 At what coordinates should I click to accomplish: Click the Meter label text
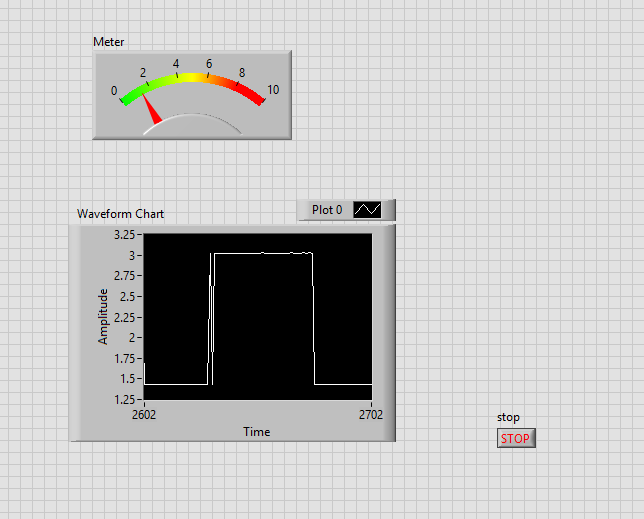(x=109, y=42)
